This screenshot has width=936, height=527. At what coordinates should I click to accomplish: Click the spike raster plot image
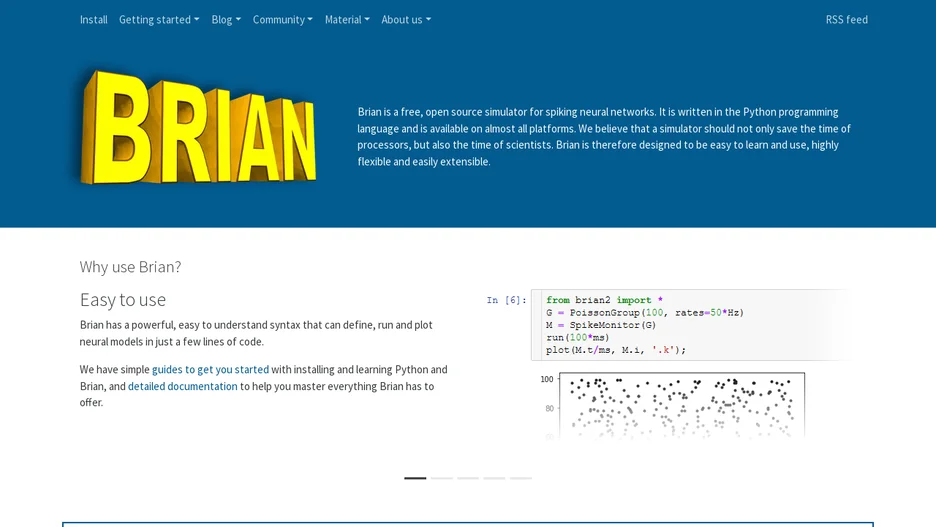(x=672, y=406)
